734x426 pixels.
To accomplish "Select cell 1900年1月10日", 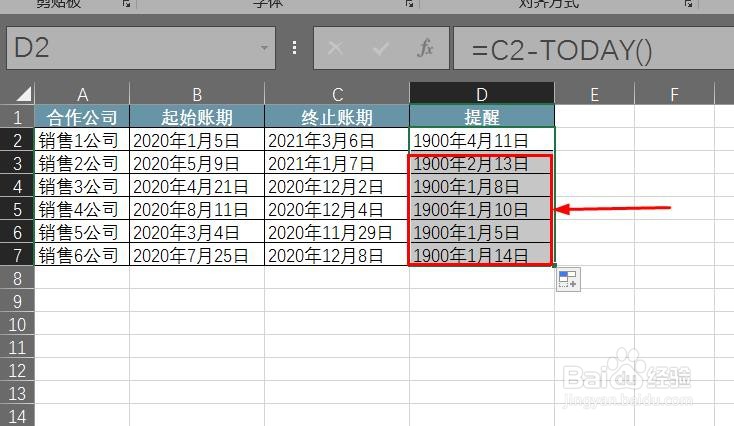I will click(482, 208).
